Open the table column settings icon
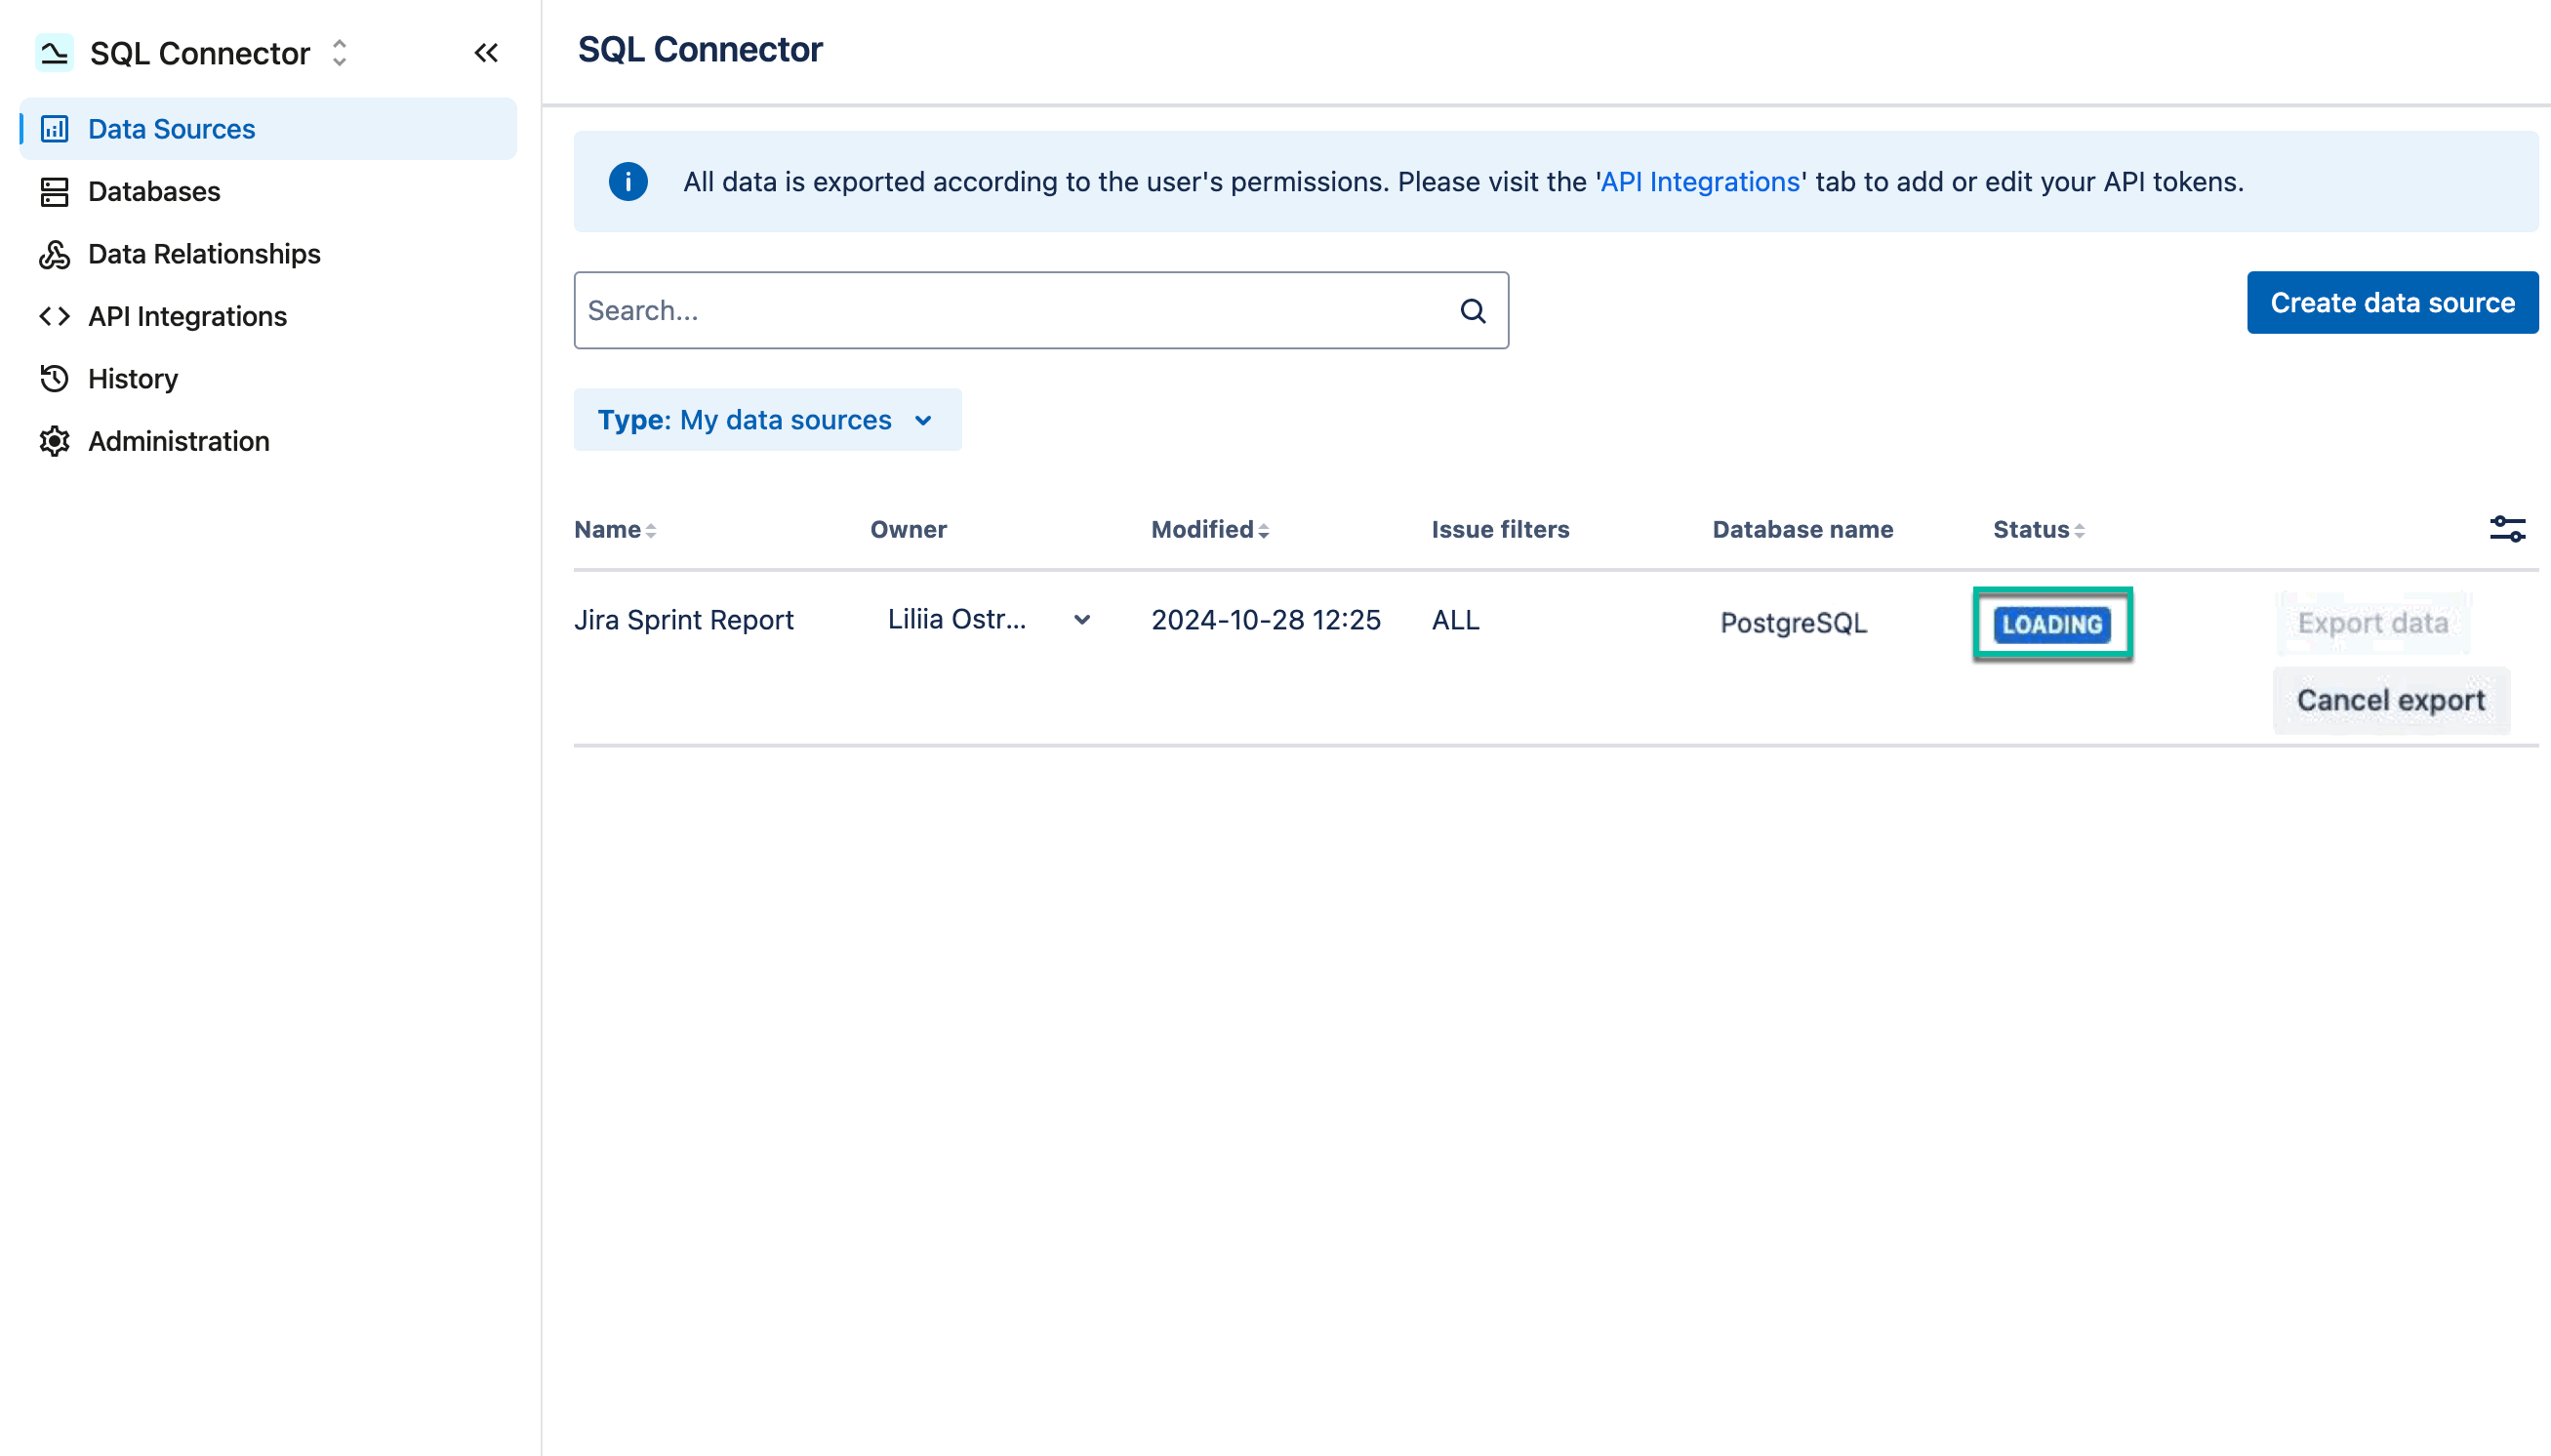The width and height of the screenshot is (2551, 1456). (2508, 529)
